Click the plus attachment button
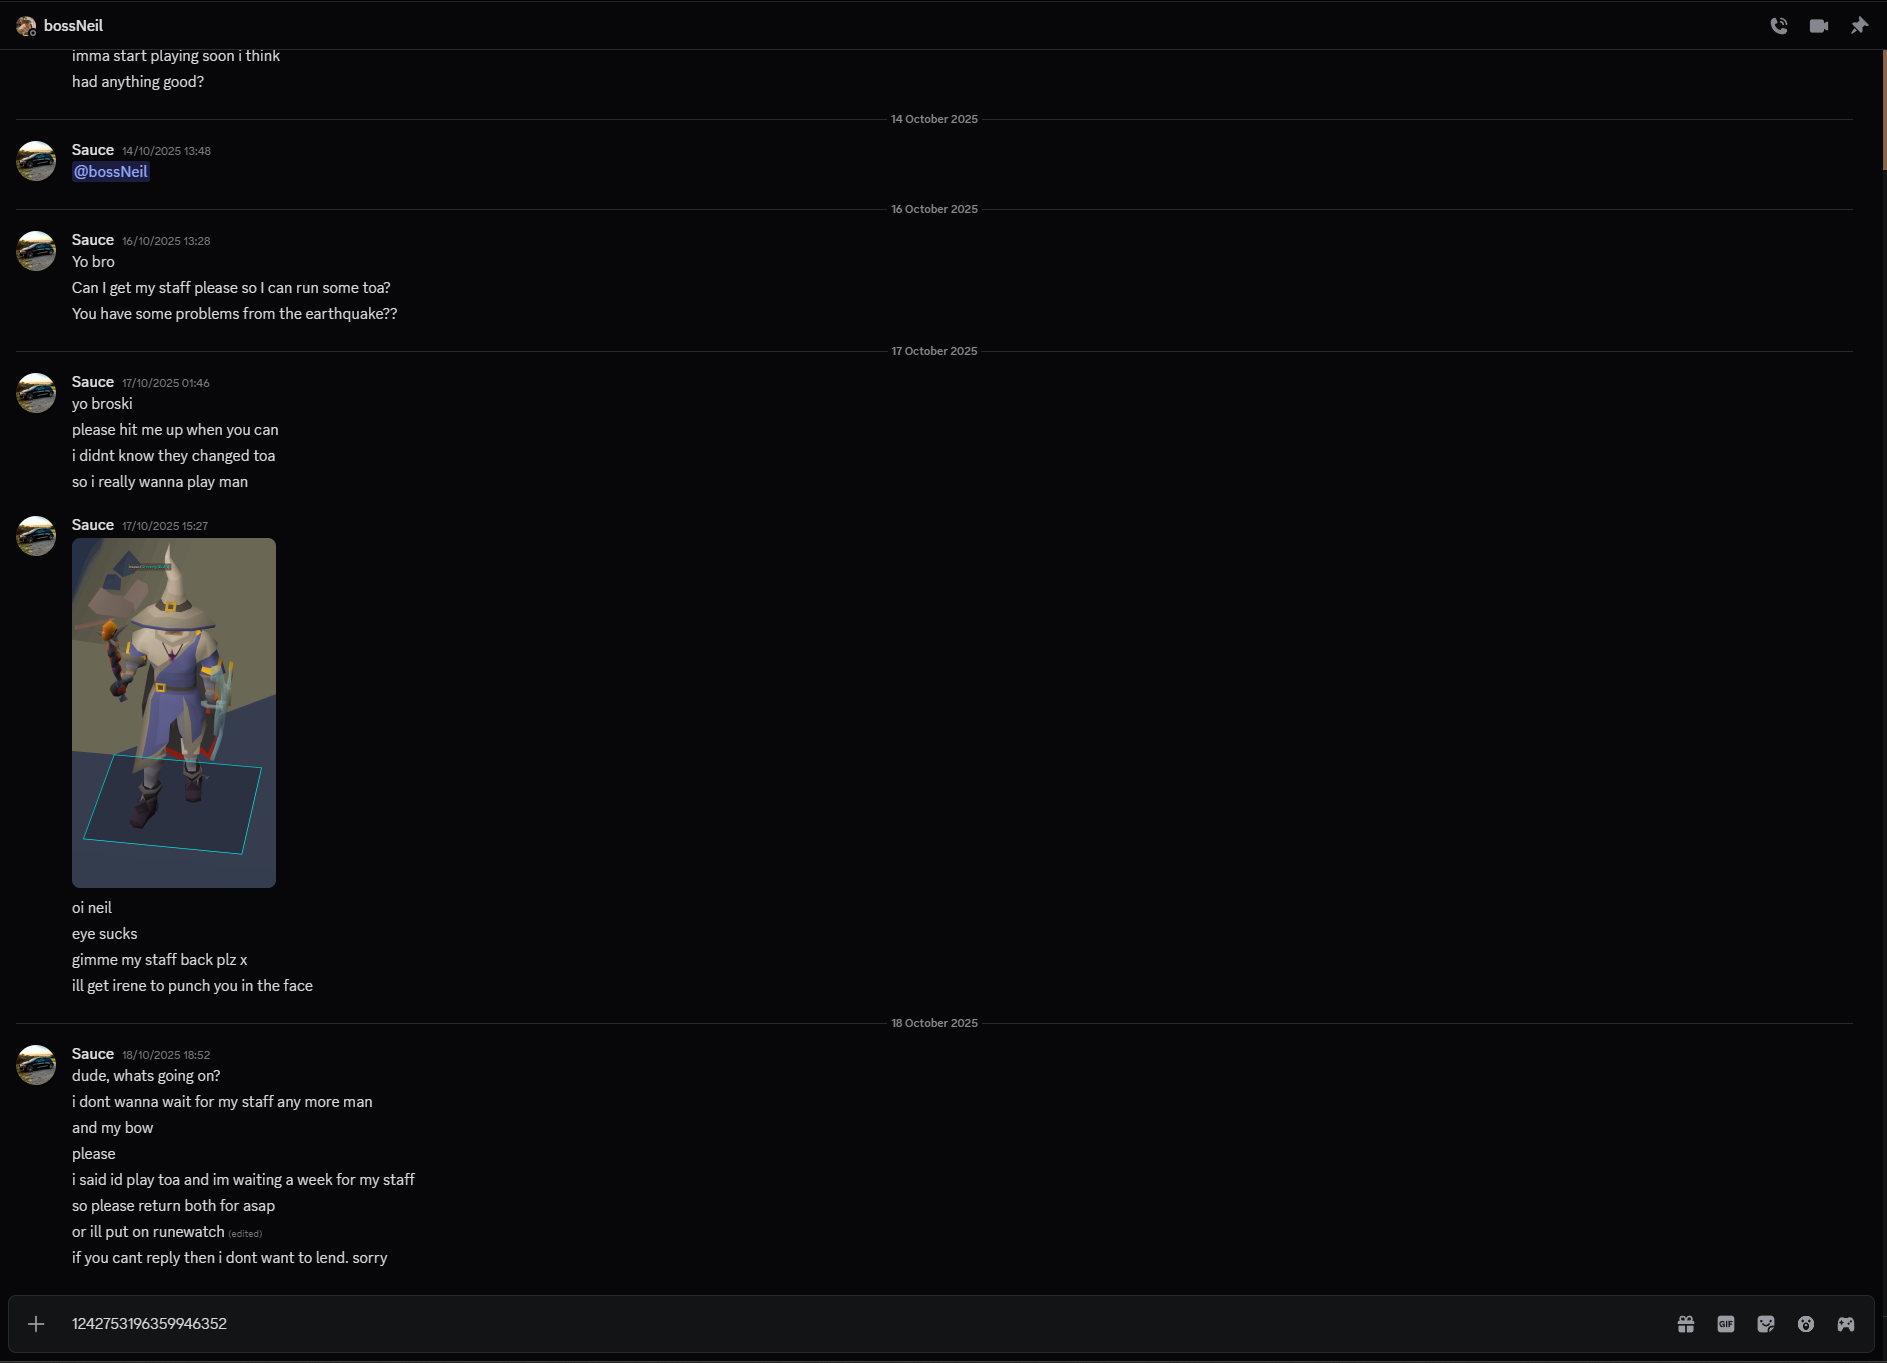The image size is (1887, 1363). click(36, 1324)
